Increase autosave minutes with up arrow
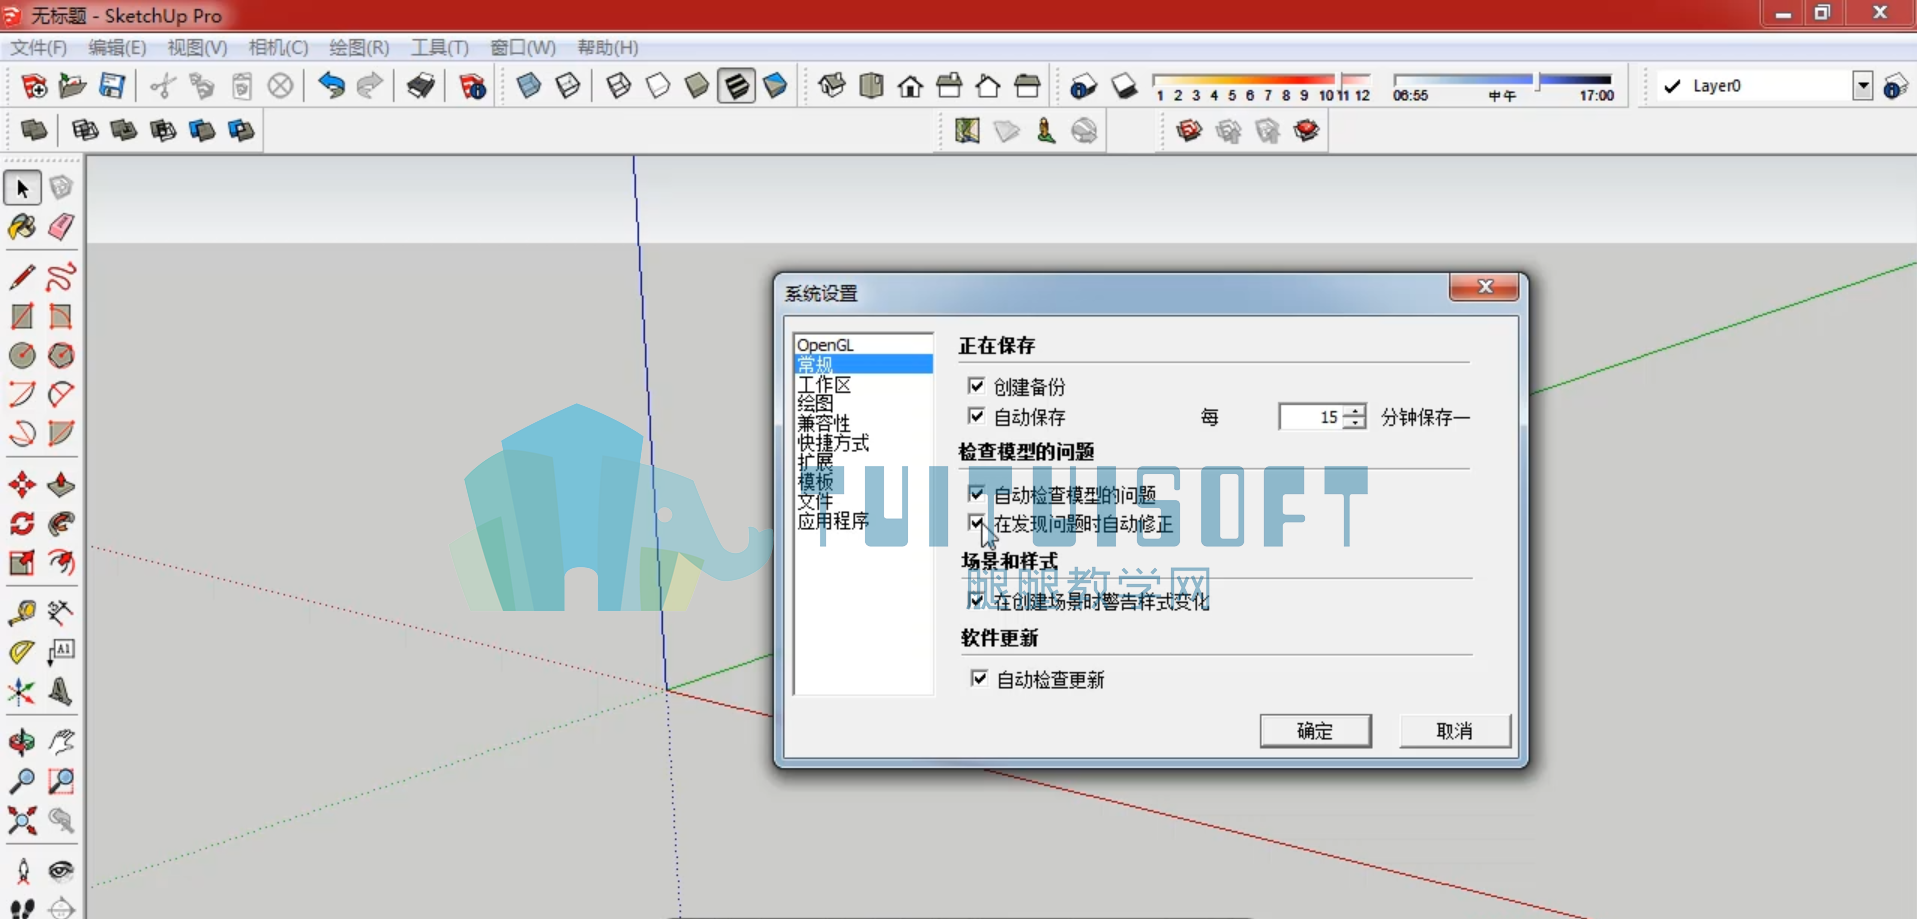This screenshot has width=1917, height=919. click(x=1354, y=410)
